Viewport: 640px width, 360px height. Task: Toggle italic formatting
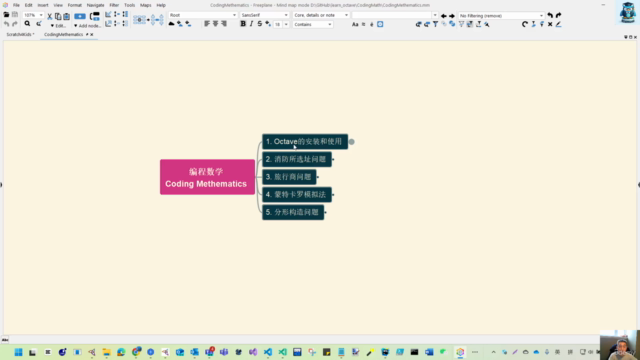tap(251, 24)
